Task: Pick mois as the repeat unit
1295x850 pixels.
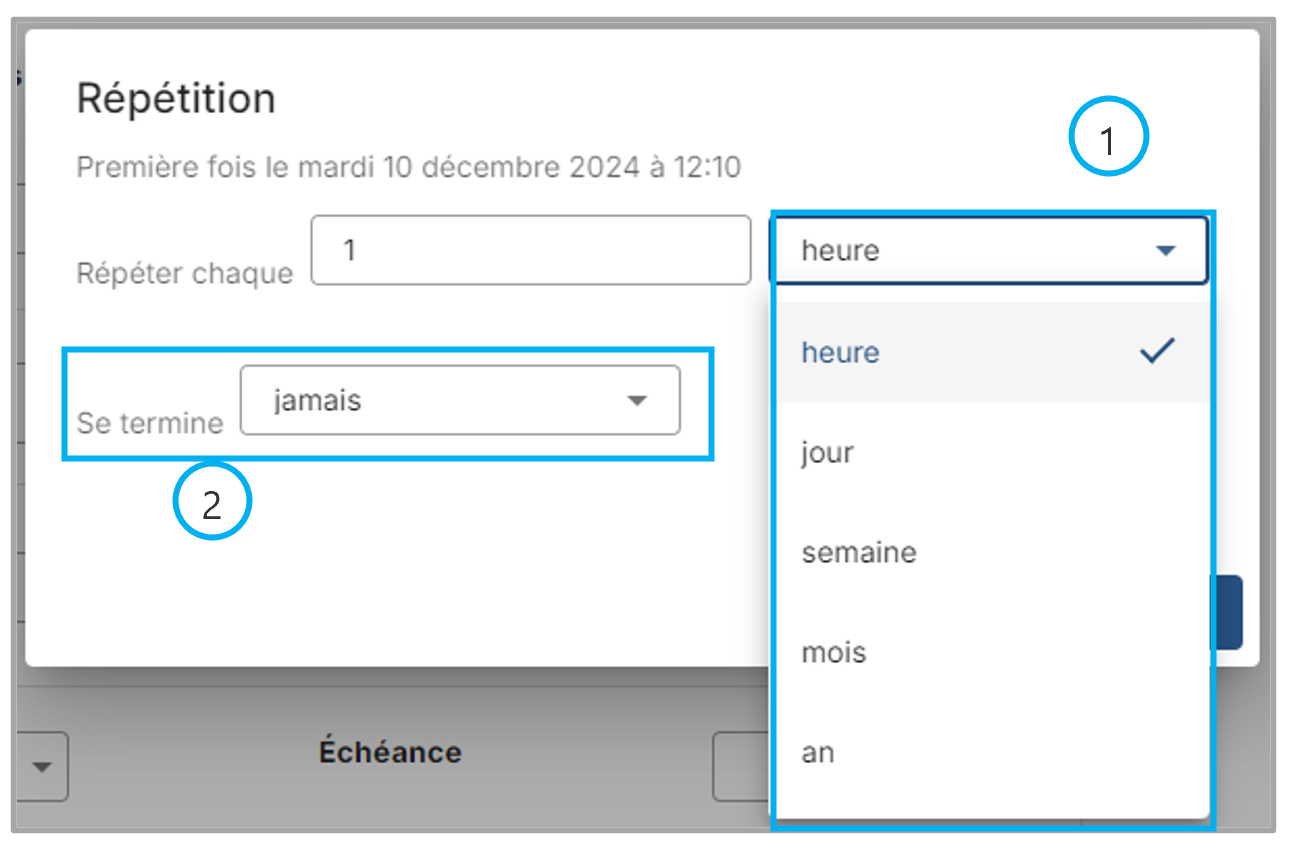Action: click(834, 652)
